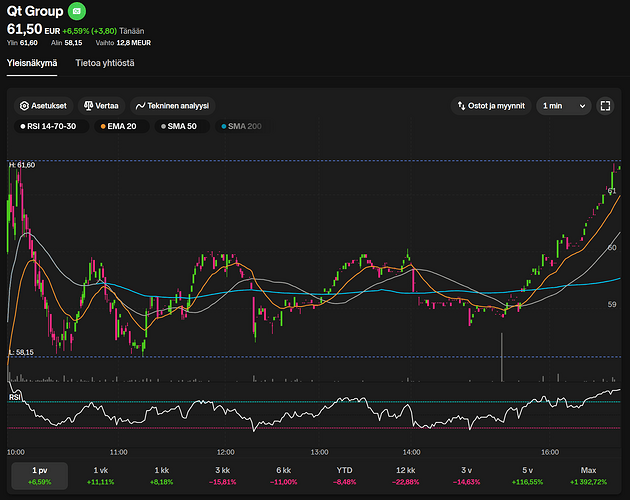Click the Qt Group title
Screen dimensions: 630x500
pyautogui.click(x=35, y=11)
